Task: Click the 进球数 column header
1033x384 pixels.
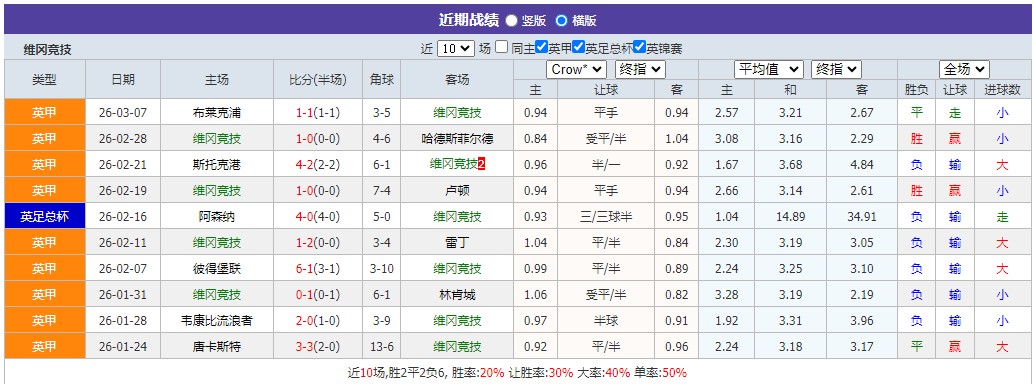Action: point(1002,90)
